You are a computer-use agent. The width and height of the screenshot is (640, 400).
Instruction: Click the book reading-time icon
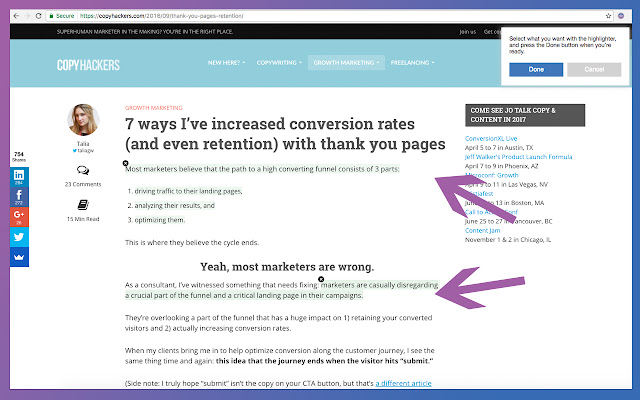[x=83, y=204]
